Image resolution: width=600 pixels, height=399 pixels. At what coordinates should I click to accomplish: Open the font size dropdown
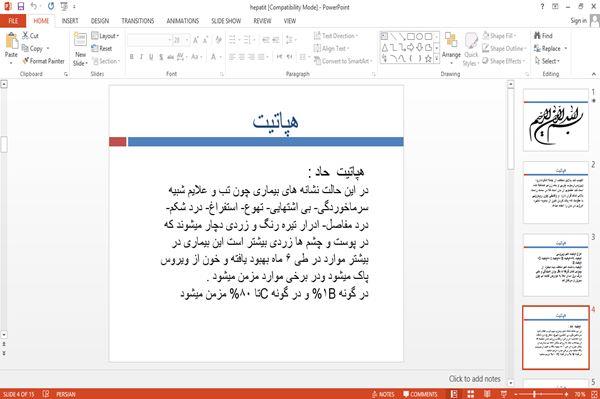pos(187,40)
